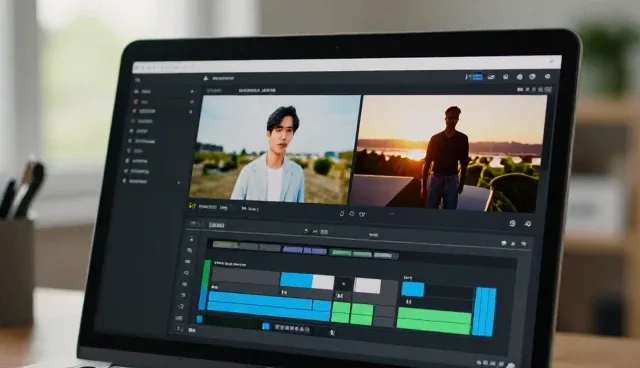640x368 pixels.
Task: Select the dimmed tab above the left preview
Action: pyautogui.click(x=214, y=90)
